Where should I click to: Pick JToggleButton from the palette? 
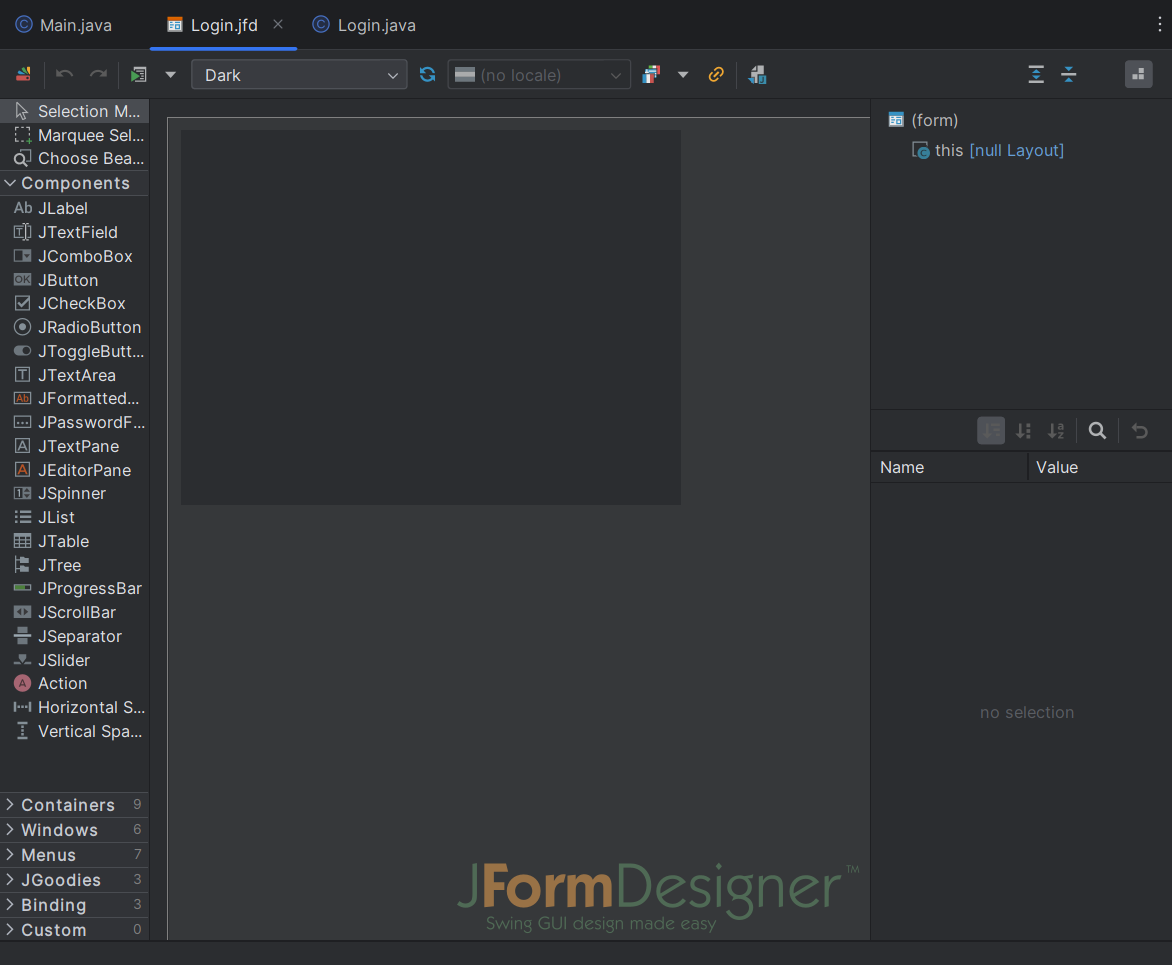coord(75,351)
